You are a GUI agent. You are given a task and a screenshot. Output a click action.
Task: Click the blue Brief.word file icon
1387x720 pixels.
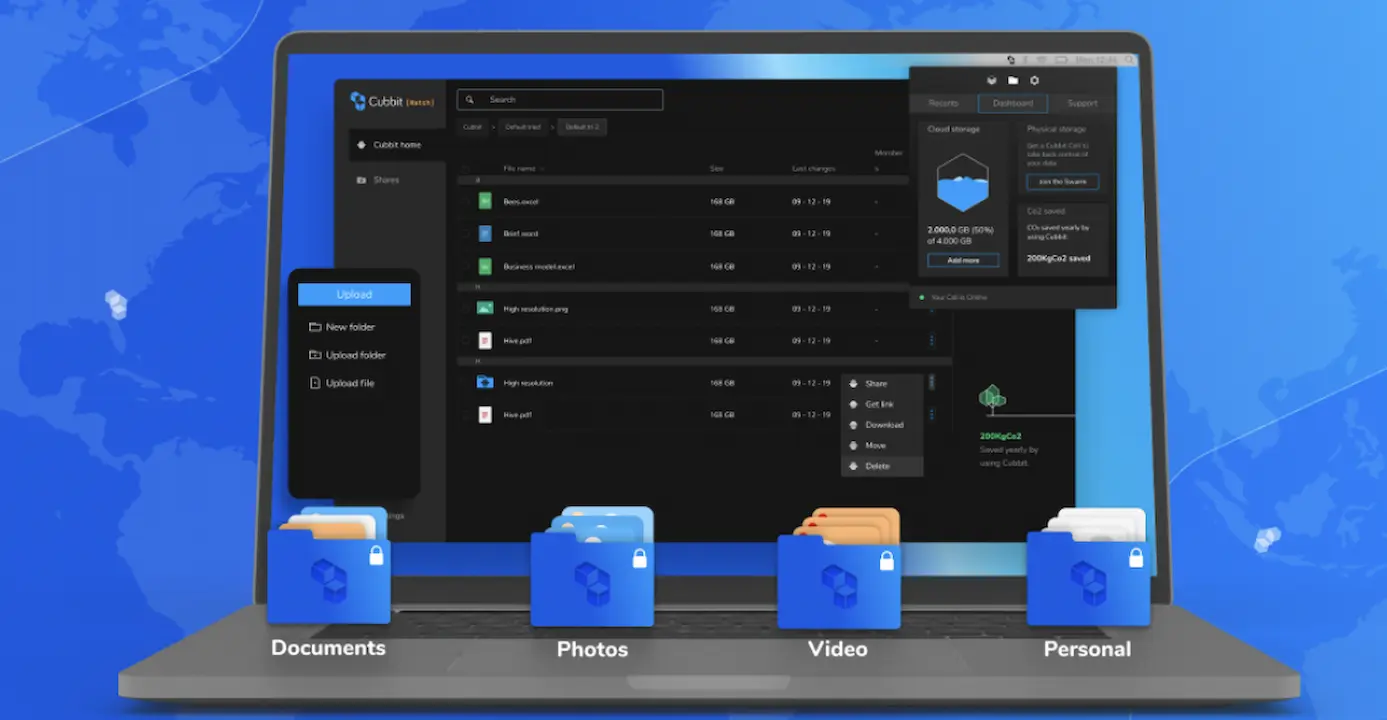[x=485, y=233]
